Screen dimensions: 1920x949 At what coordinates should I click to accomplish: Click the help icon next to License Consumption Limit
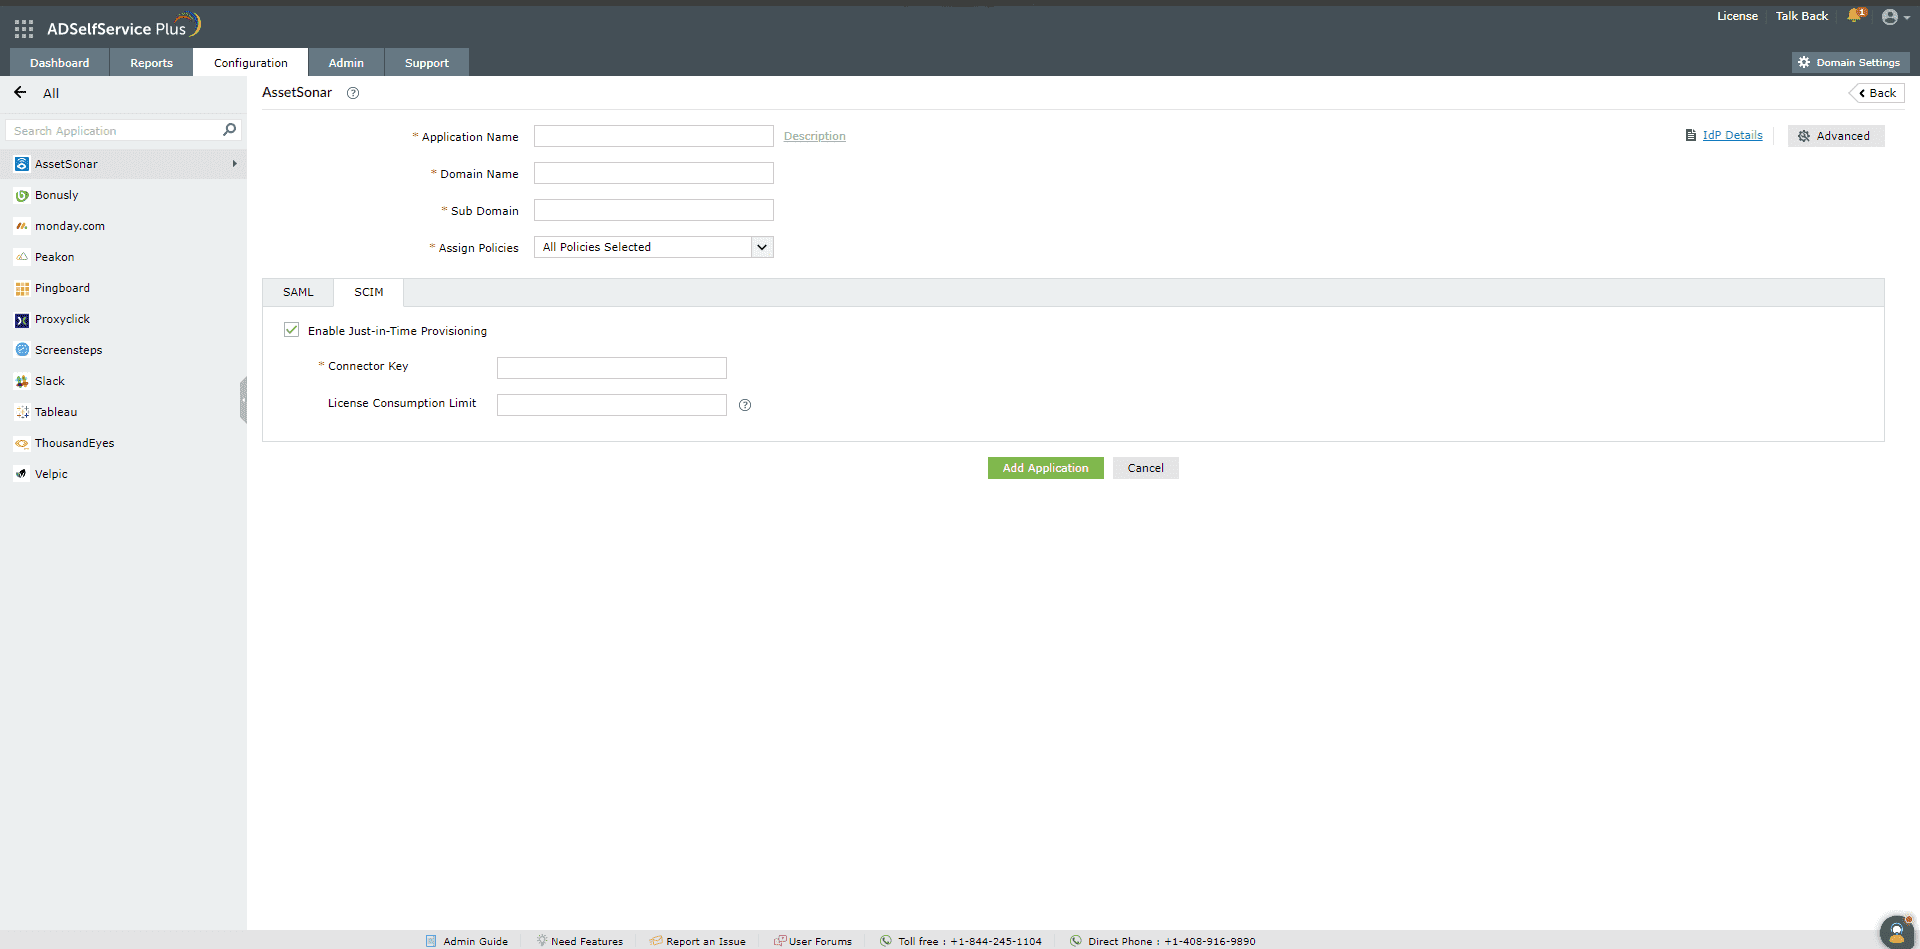point(745,405)
